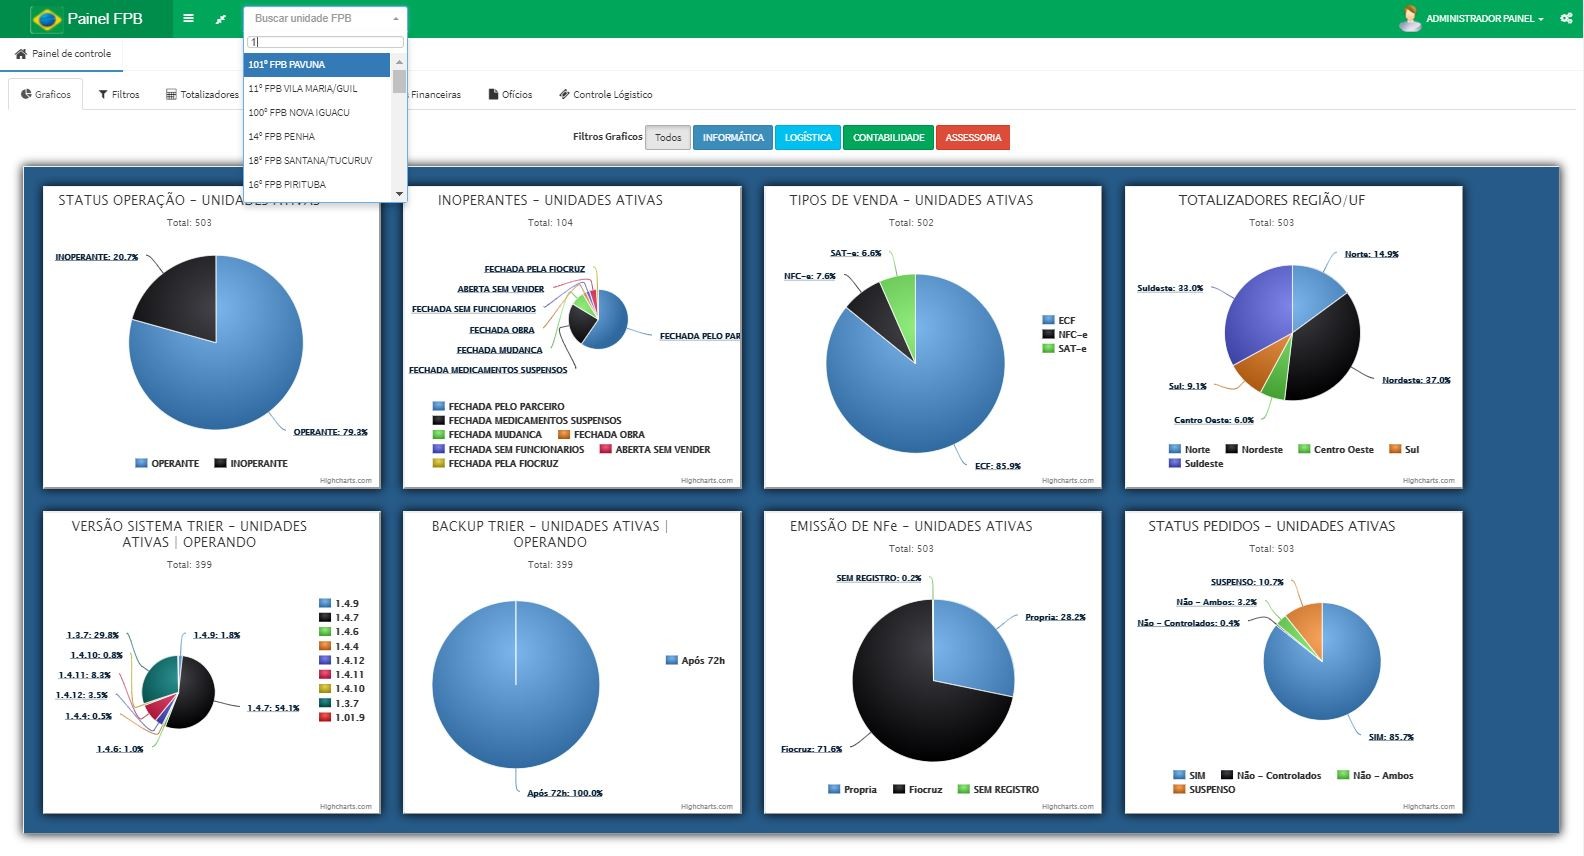Switch to the Graficos tab
This screenshot has height=856, width=1584.
(46, 95)
